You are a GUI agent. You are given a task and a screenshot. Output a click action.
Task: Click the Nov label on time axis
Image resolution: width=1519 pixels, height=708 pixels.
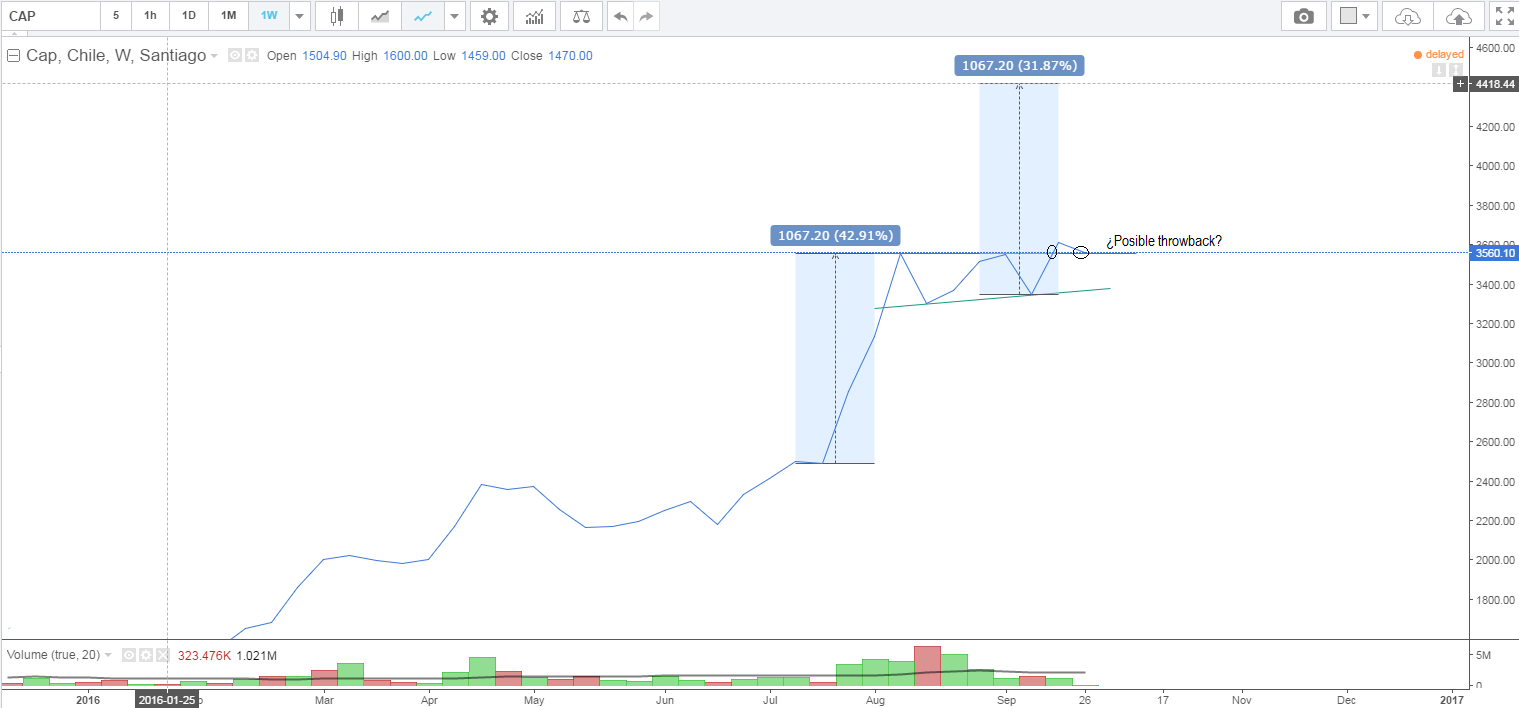click(1242, 699)
